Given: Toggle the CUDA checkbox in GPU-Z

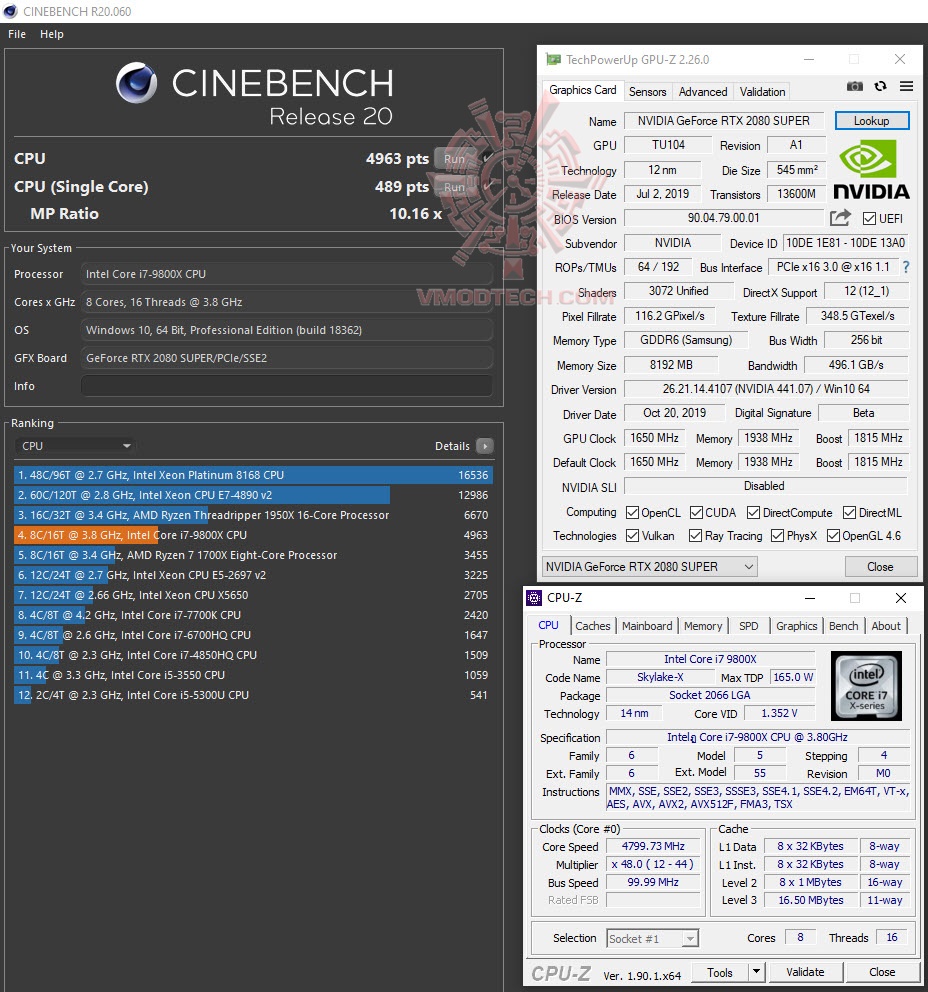Looking at the screenshot, I should tap(694, 512).
